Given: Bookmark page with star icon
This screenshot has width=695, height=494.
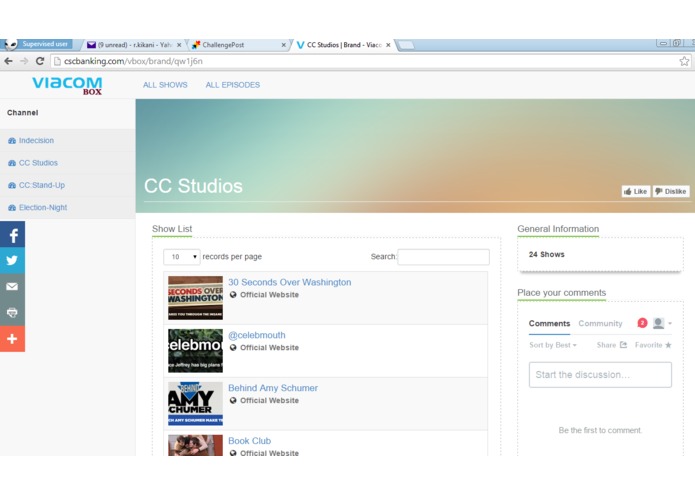Looking at the screenshot, I should [684, 61].
